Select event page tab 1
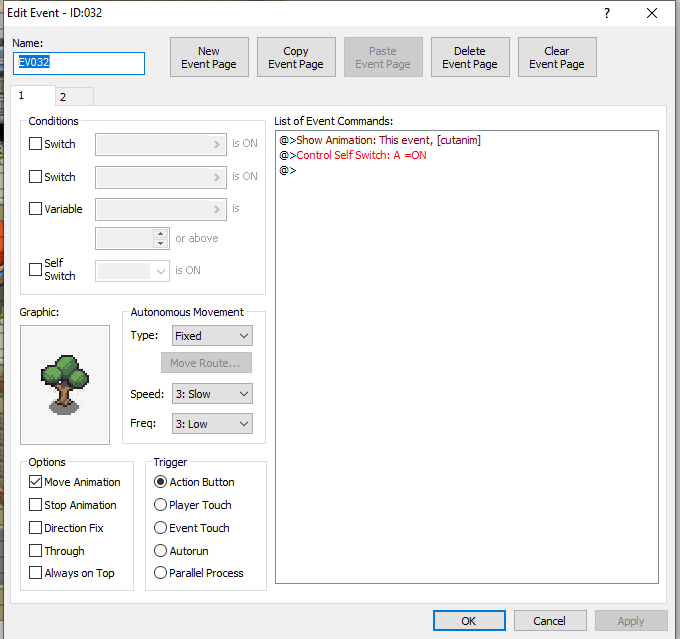The height and width of the screenshot is (639, 680). [x=23, y=96]
